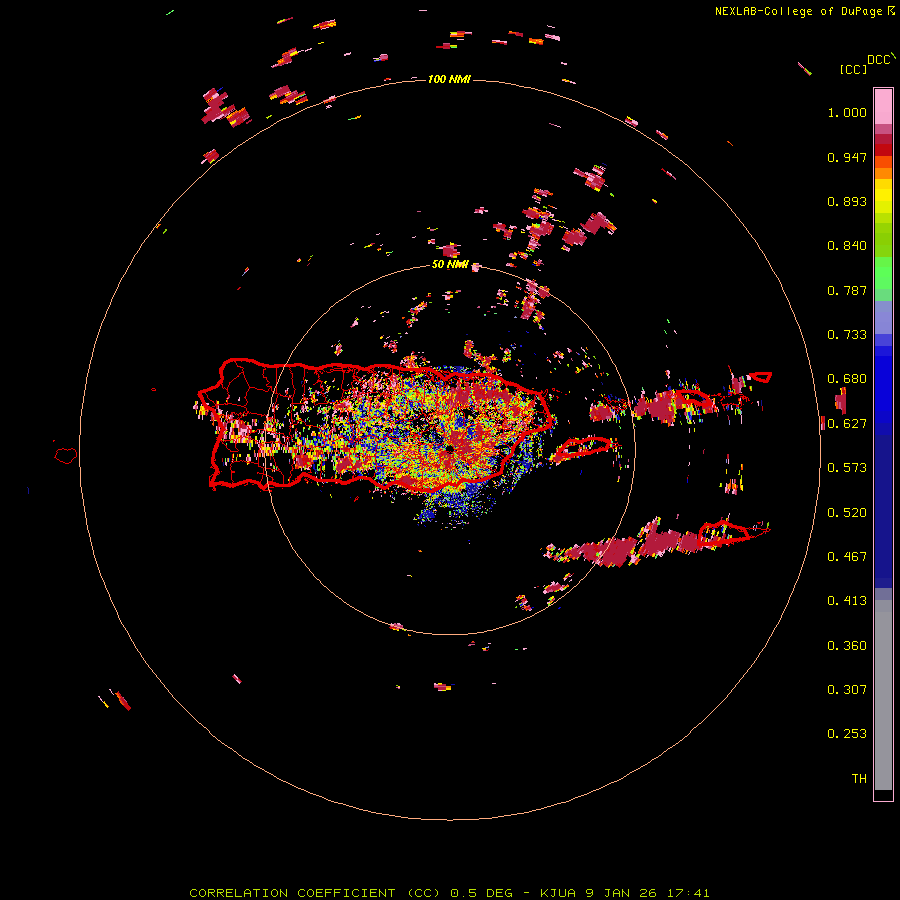Click the 0.947 scale value
The image size is (900, 900).
(847, 157)
